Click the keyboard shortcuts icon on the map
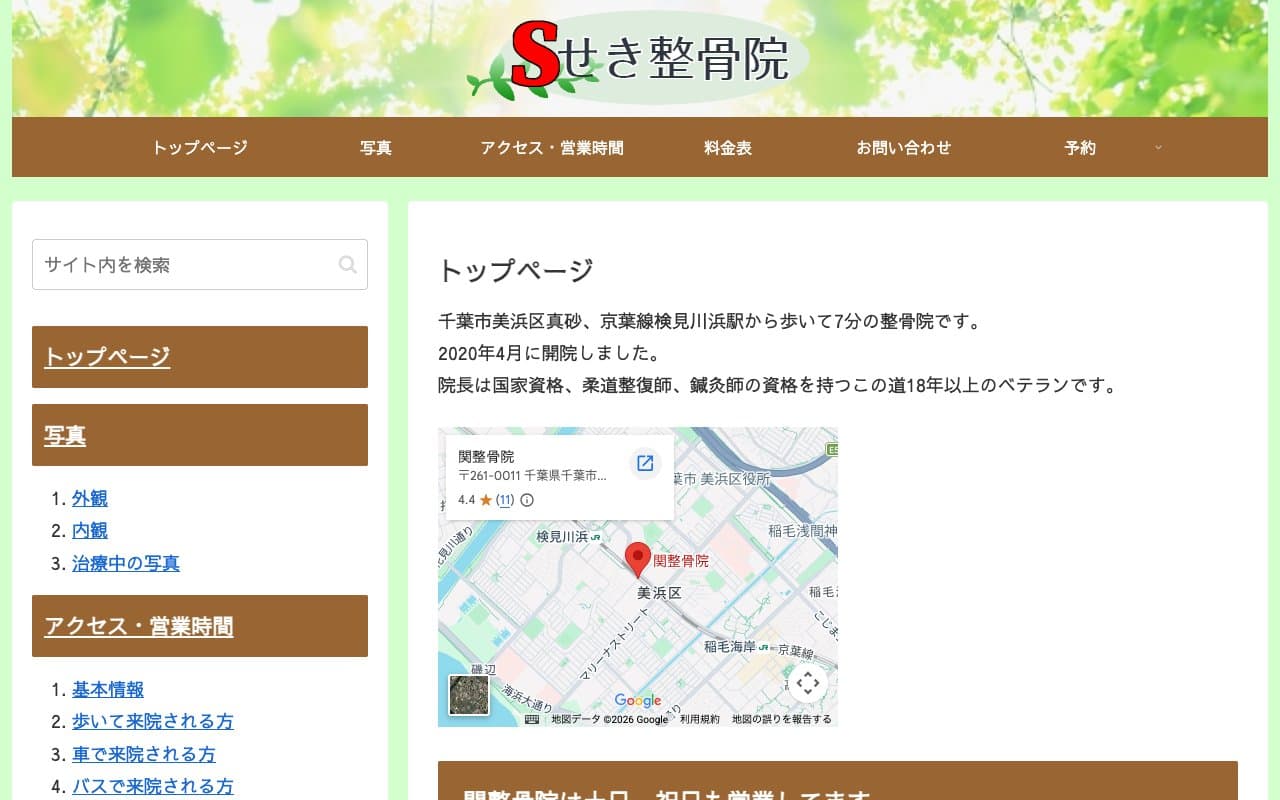This screenshot has width=1280, height=800. [x=531, y=719]
